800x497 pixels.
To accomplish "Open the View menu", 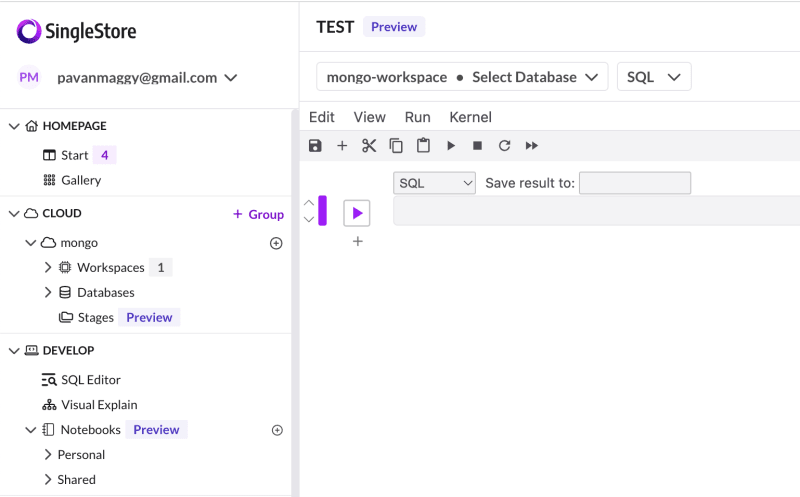I will click(369, 117).
